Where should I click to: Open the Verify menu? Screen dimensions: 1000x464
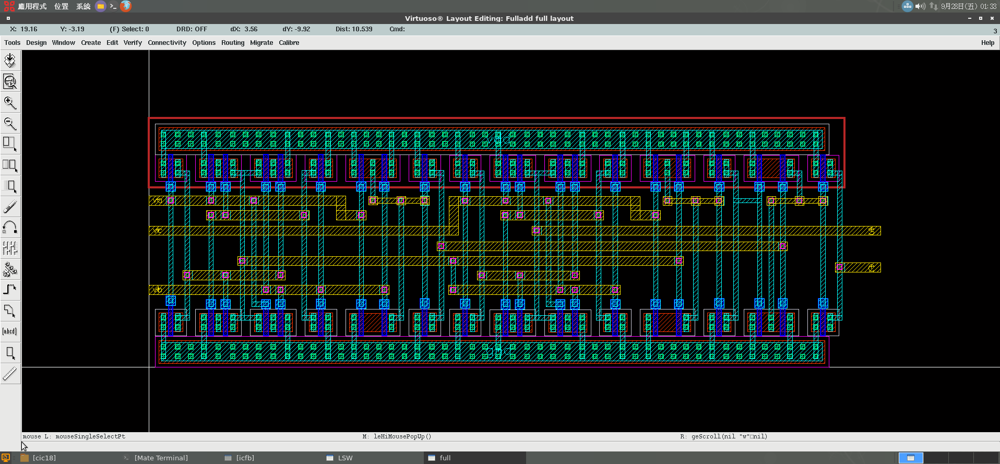pyautogui.click(x=132, y=43)
